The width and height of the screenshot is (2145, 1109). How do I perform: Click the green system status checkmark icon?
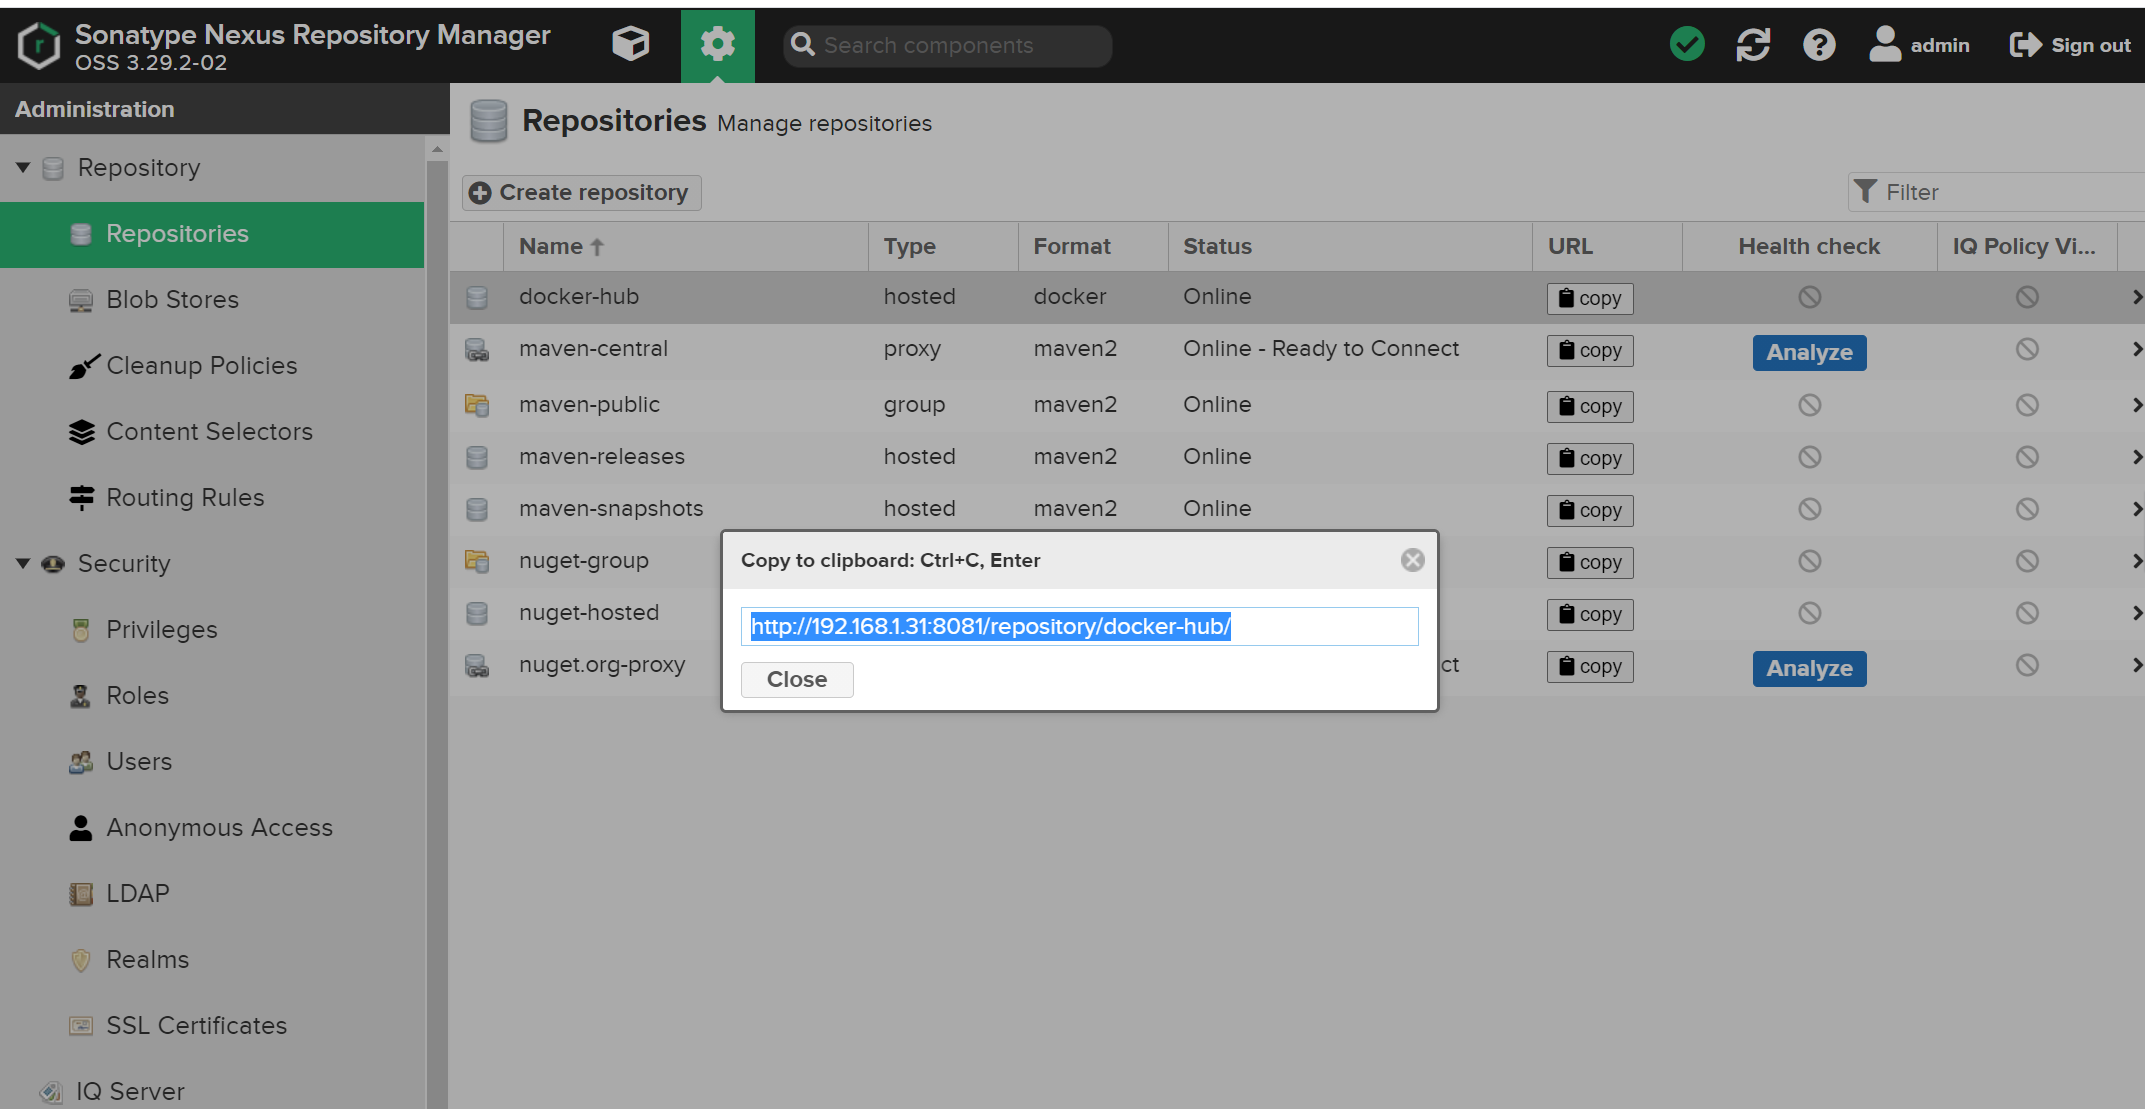point(1687,45)
